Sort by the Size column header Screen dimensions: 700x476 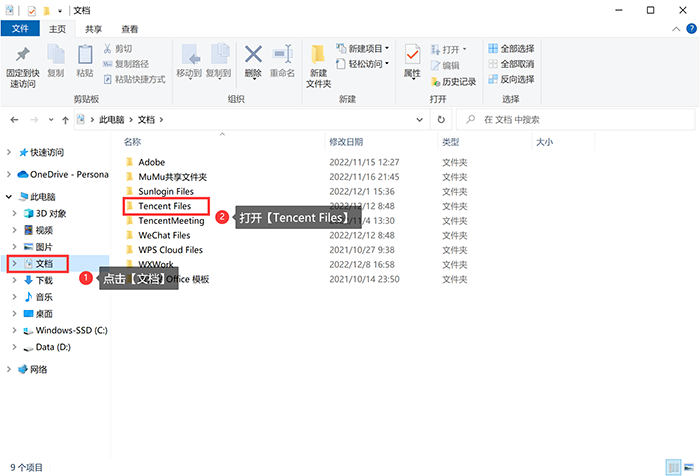point(544,142)
